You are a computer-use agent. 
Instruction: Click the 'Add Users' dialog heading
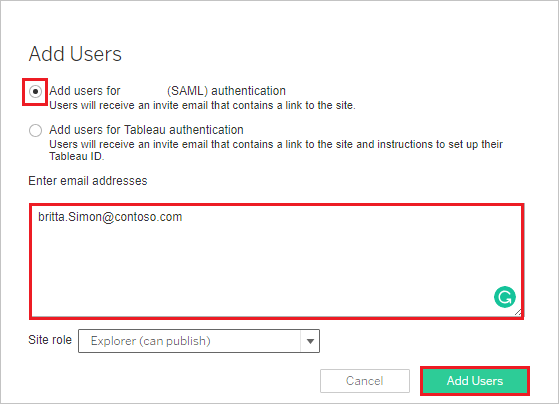pos(75,54)
